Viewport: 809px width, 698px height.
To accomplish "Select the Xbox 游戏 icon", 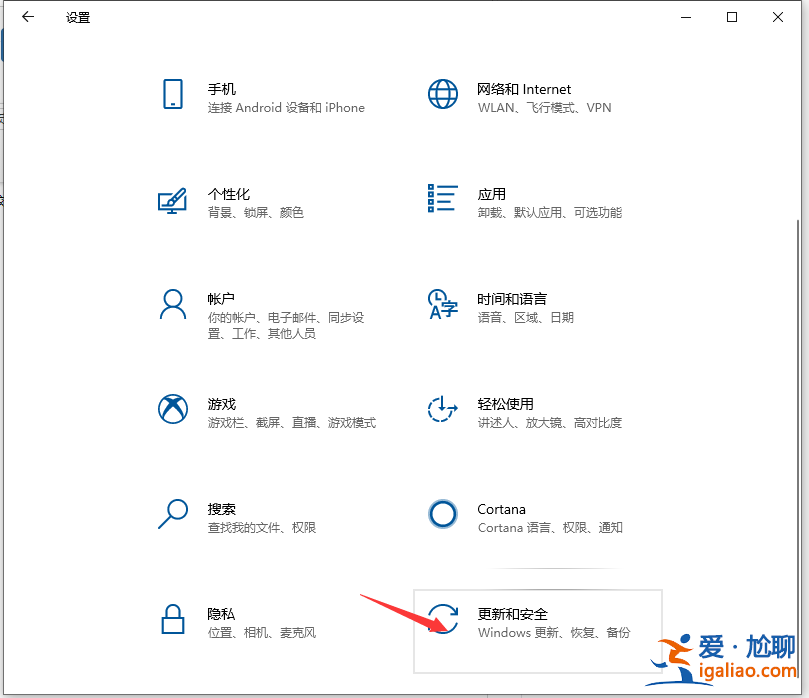I will (x=173, y=411).
